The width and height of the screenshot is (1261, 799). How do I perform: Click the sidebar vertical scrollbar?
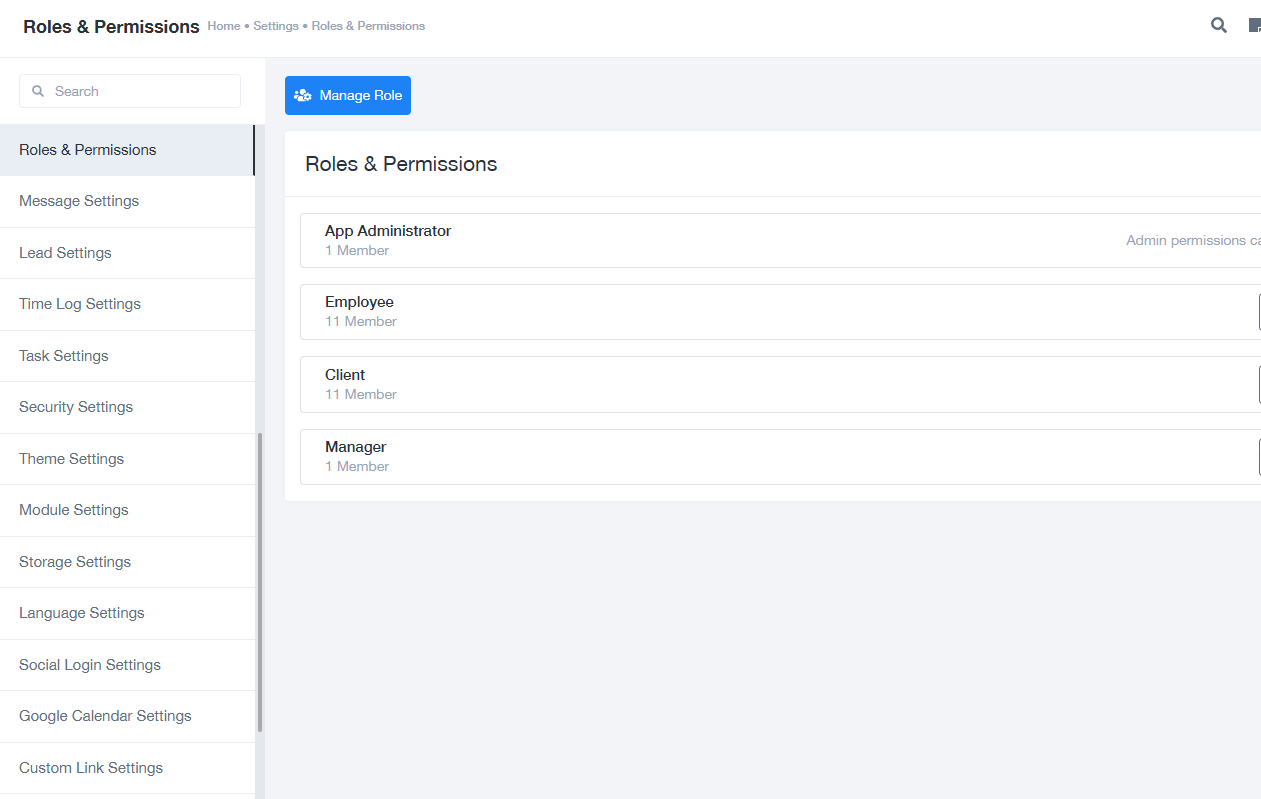pyautogui.click(x=260, y=580)
